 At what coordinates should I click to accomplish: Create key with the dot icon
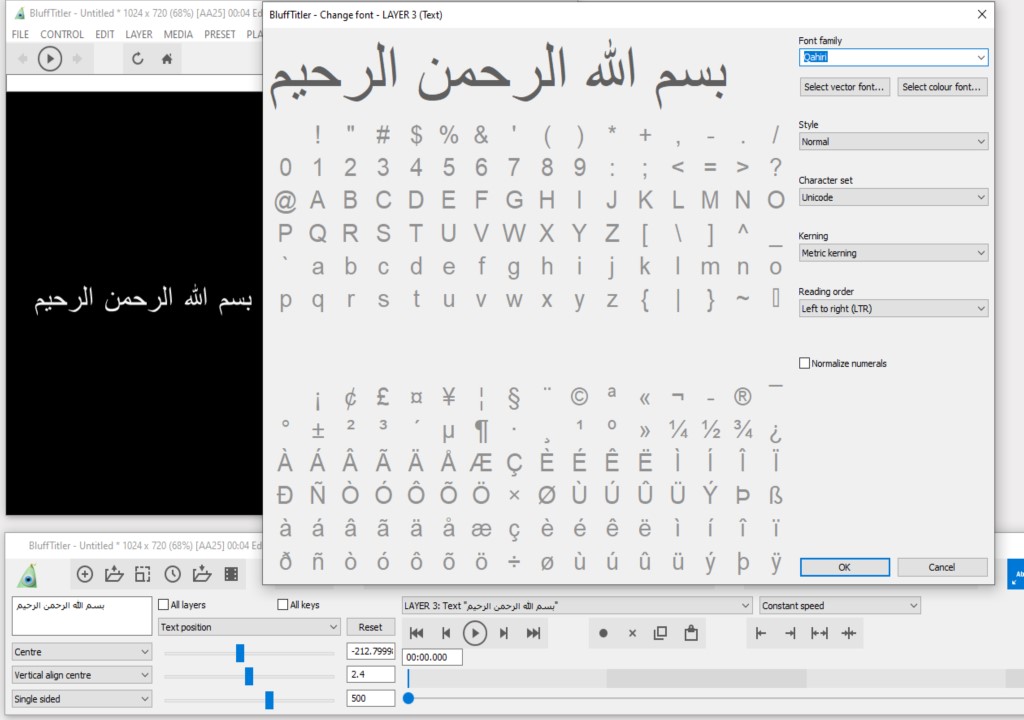[603, 633]
